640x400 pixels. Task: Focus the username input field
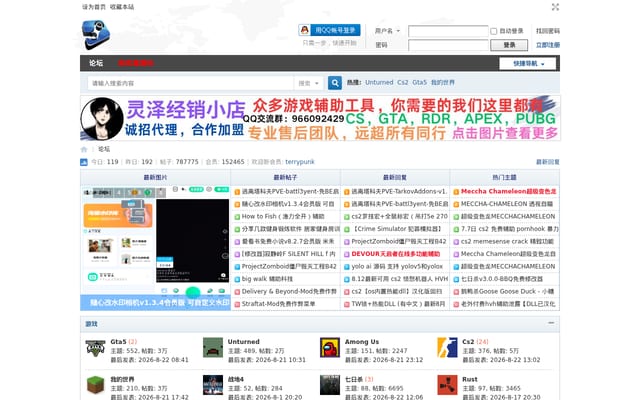click(448, 31)
